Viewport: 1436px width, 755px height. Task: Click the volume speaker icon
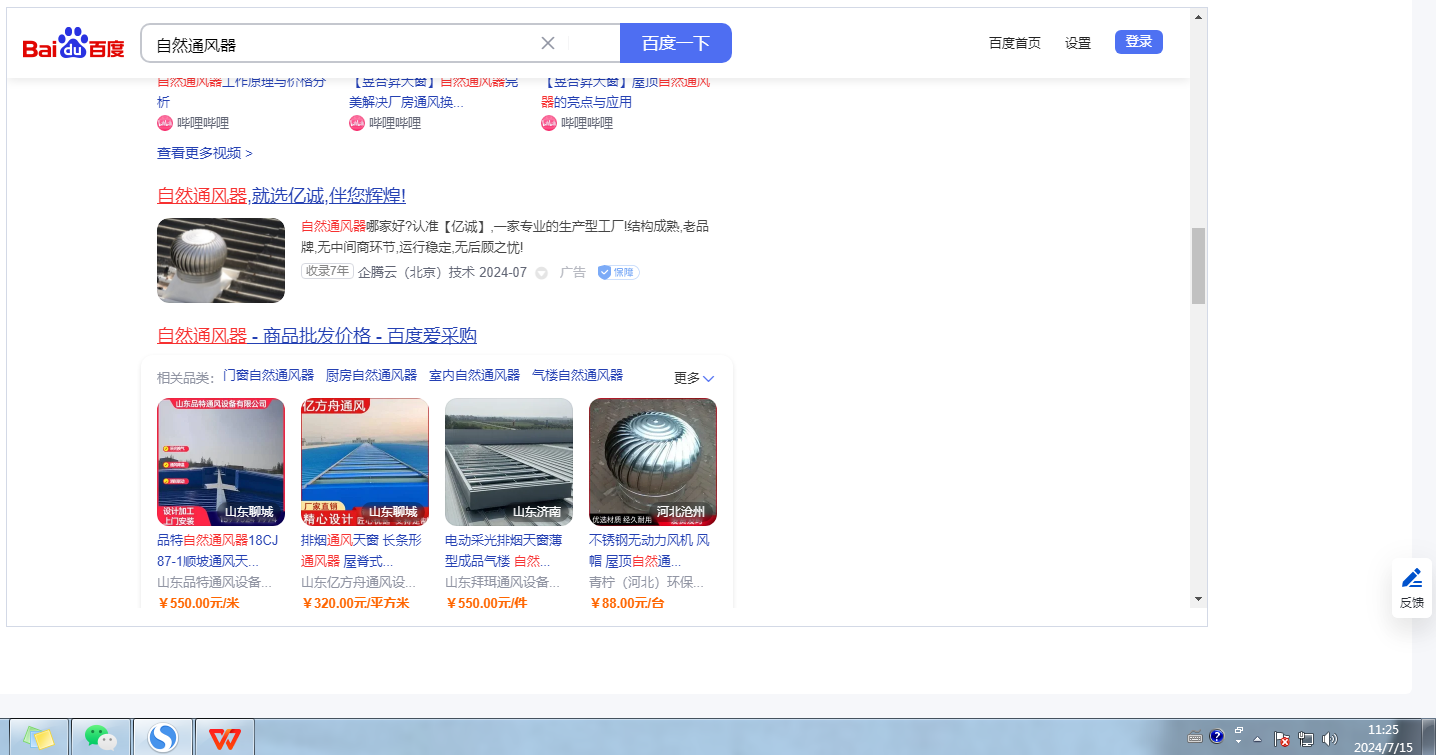tap(1330, 739)
